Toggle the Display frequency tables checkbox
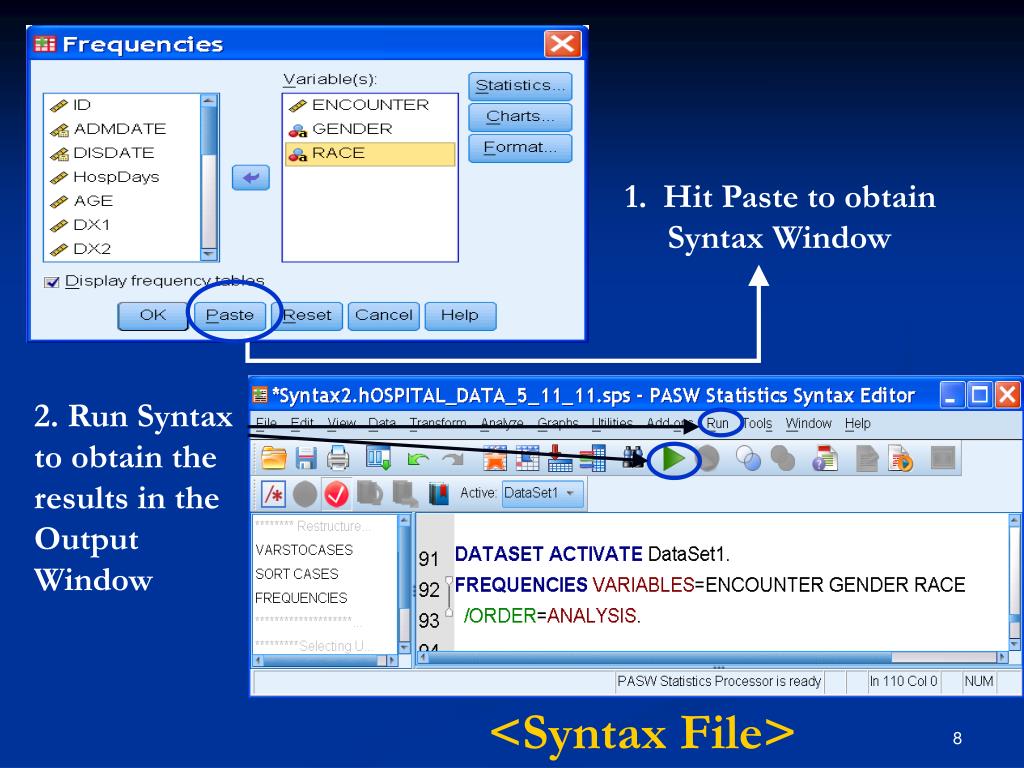1024x768 pixels. (x=51, y=282)
